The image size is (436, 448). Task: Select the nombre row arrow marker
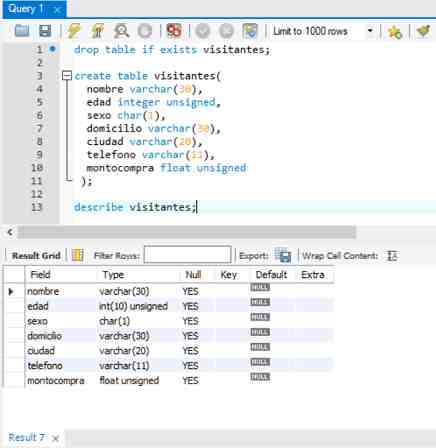11,292
